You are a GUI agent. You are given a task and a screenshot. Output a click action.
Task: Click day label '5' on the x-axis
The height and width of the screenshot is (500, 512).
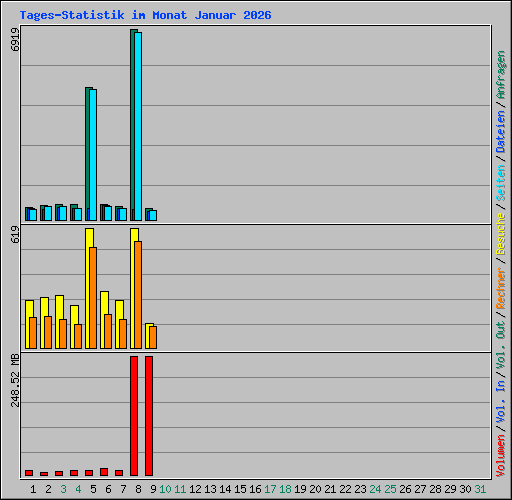[93, 489]
